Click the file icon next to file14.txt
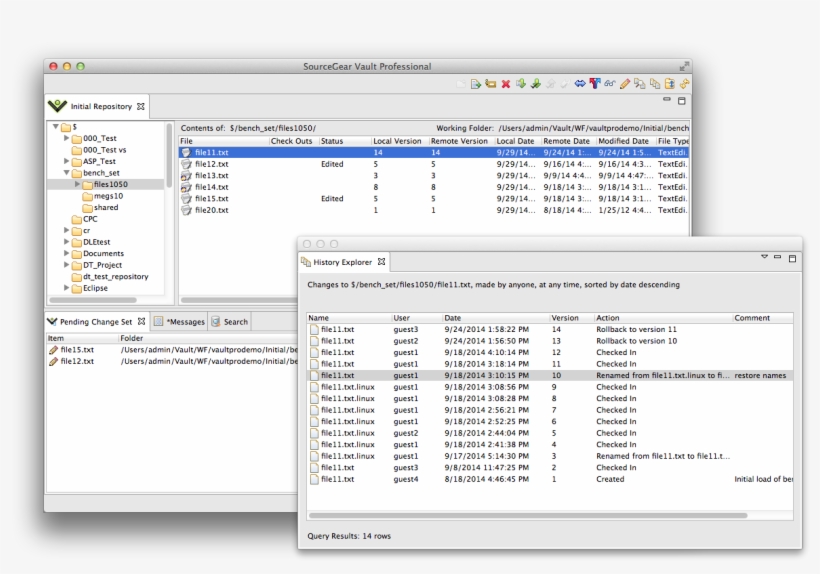This screenshot has width=820, height=574. pyautogui.click(x=186, y=187)
